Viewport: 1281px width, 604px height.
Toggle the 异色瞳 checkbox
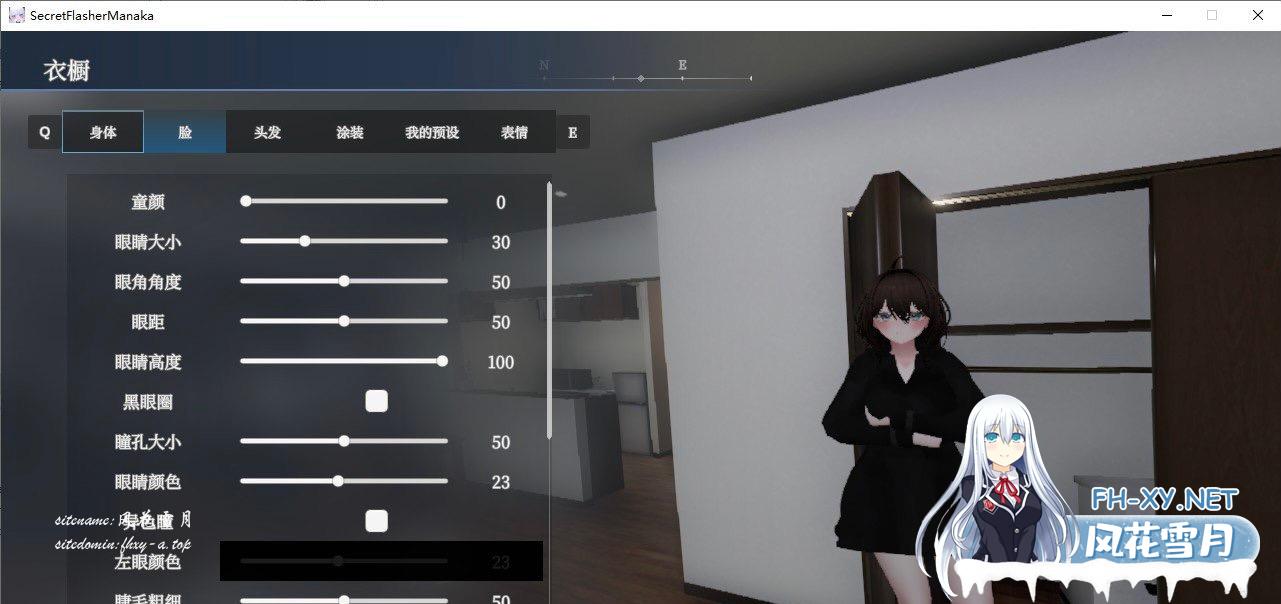[376, 521]
